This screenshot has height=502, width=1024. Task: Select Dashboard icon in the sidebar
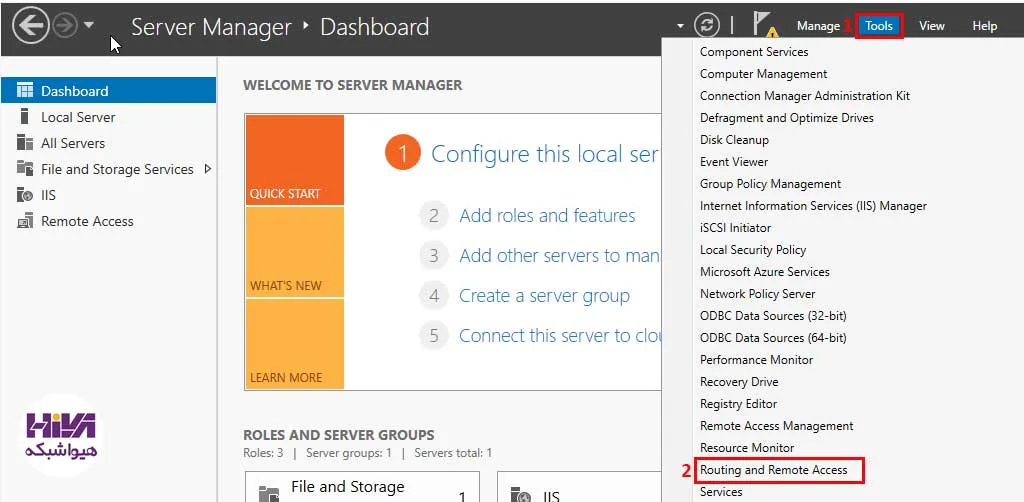click(24, 90)
